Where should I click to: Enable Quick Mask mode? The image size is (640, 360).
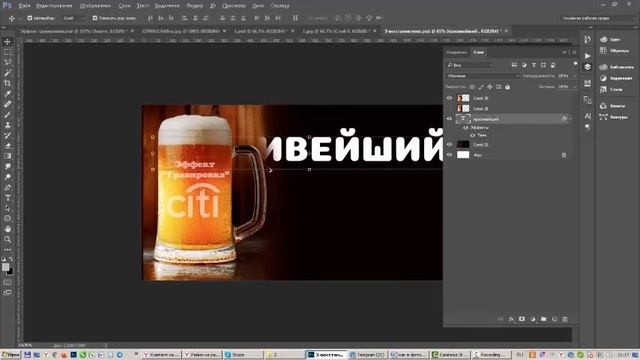(7, 282)
